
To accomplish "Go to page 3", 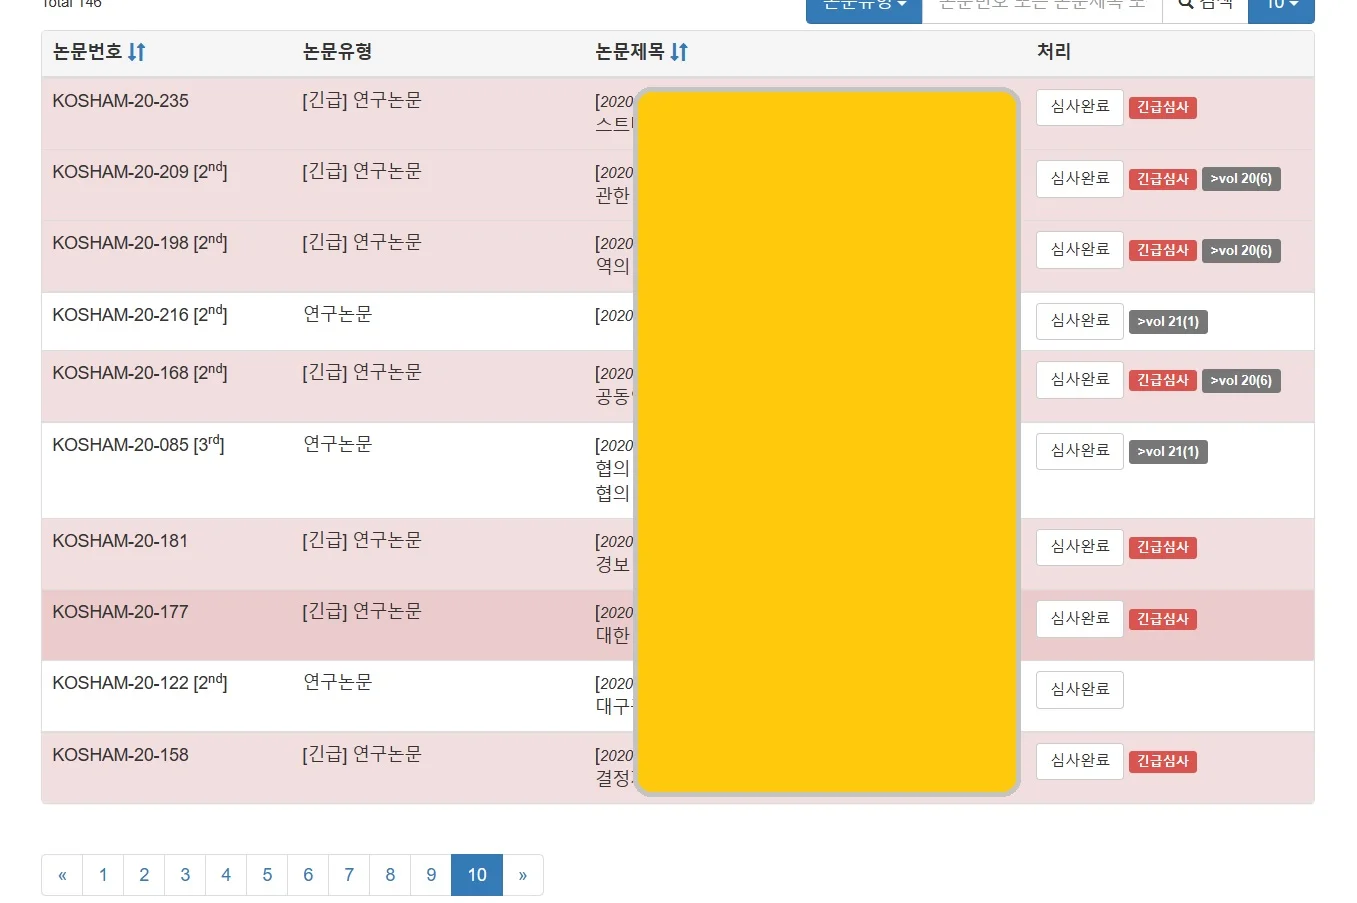I will (185, 875).
